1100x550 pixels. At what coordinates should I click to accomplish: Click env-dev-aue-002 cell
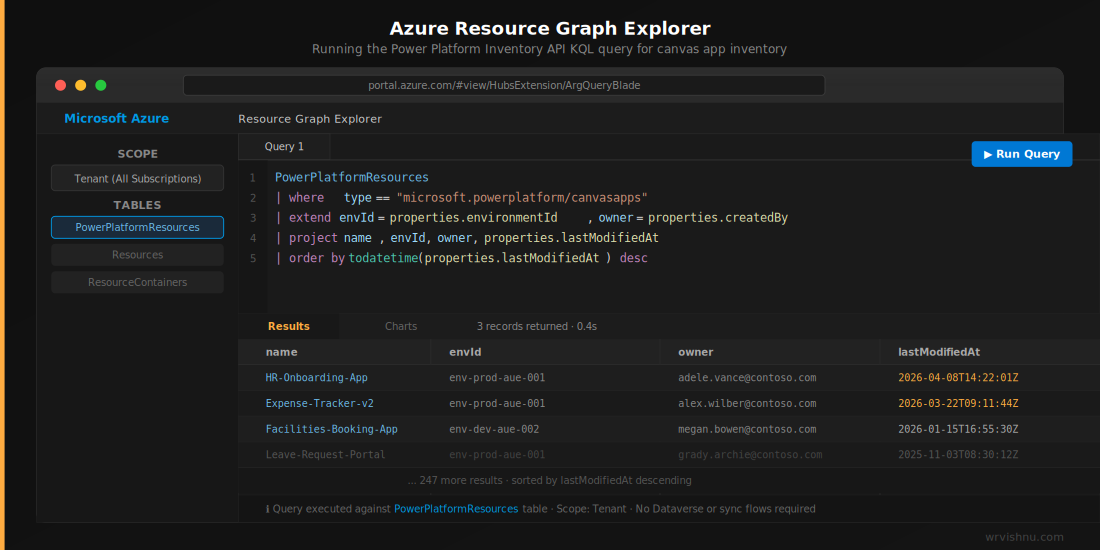coord(494,429)
